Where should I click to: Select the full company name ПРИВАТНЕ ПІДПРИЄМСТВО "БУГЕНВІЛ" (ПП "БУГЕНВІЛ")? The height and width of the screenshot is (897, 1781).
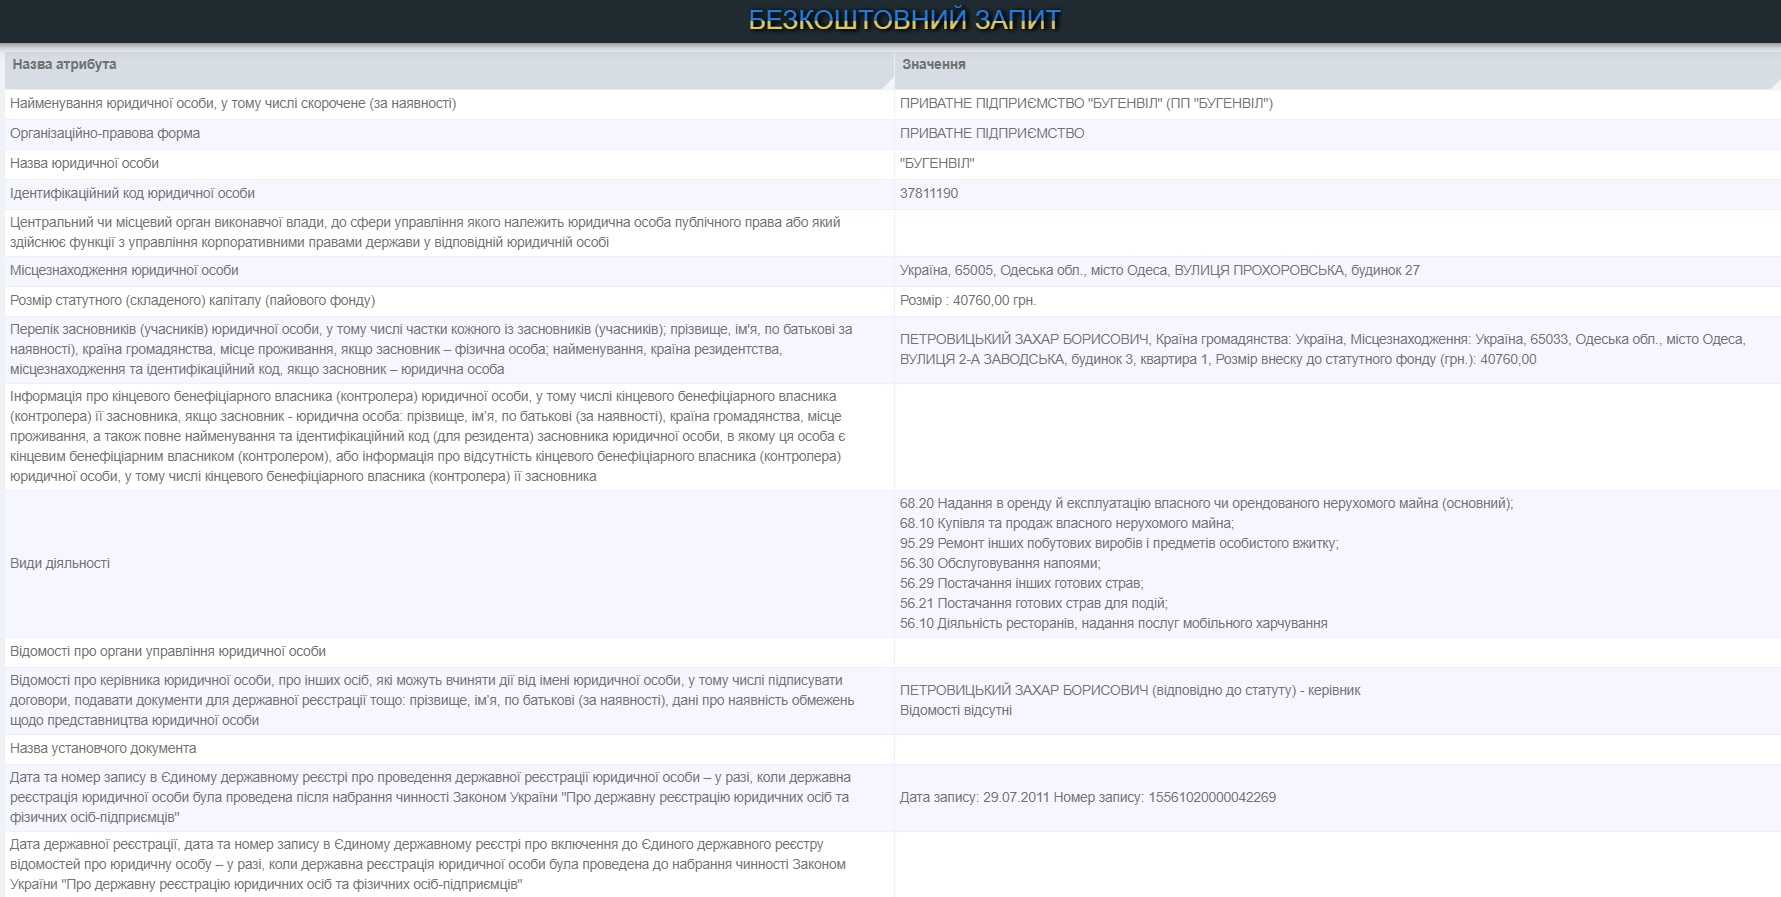(x=1086, y=103)
